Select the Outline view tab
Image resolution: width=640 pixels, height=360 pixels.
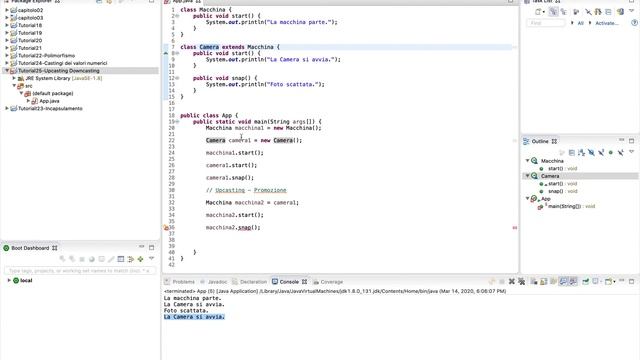(x=540, y=141)
